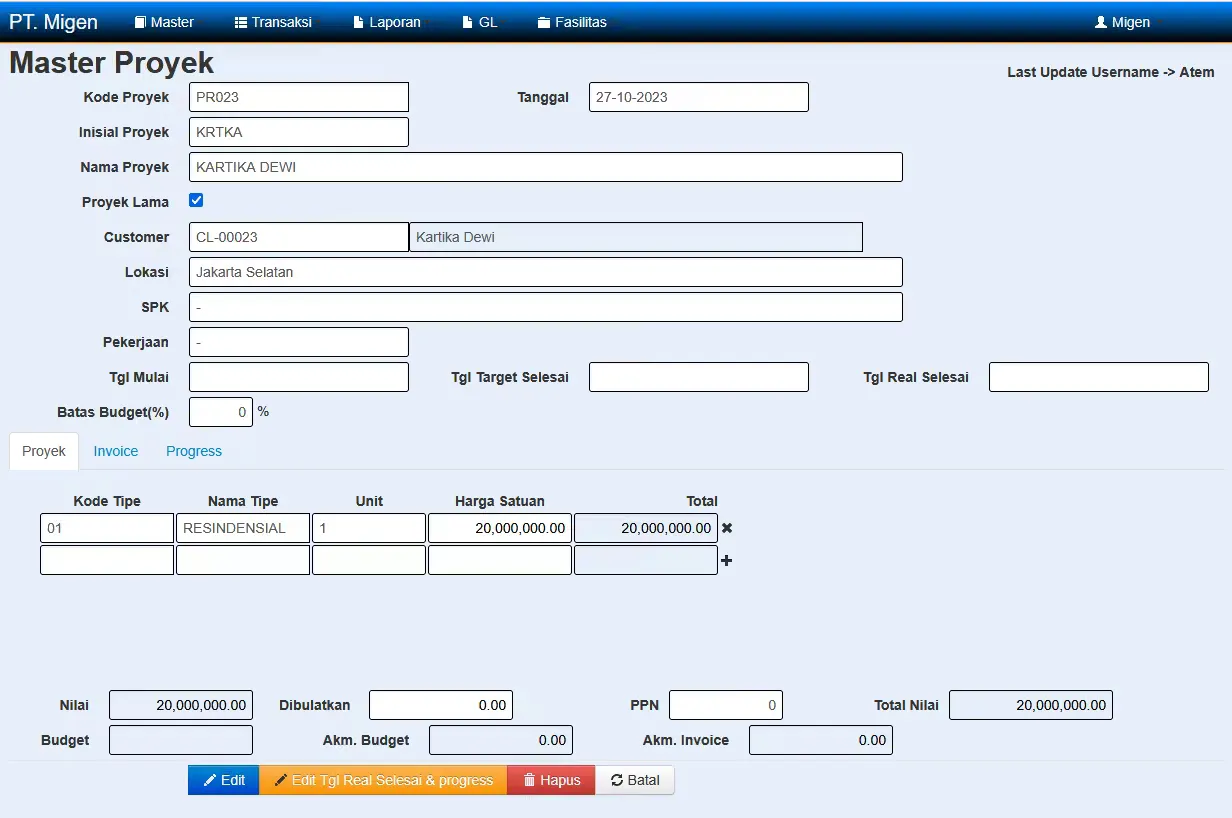Click the Dibulatkan field
Image resolution: width=1232 pixels, height=818 pixels.
tap(441, 705)
